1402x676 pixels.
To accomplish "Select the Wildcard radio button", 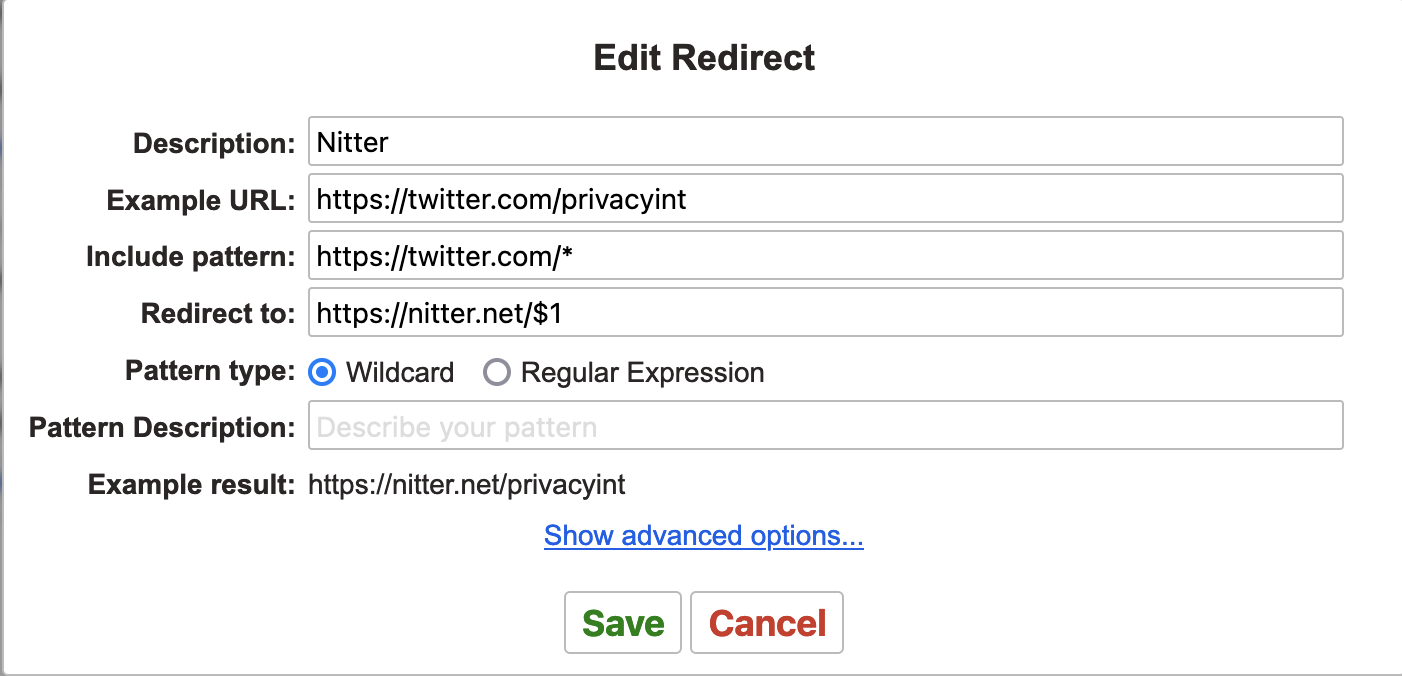I will tap(323, 373).
